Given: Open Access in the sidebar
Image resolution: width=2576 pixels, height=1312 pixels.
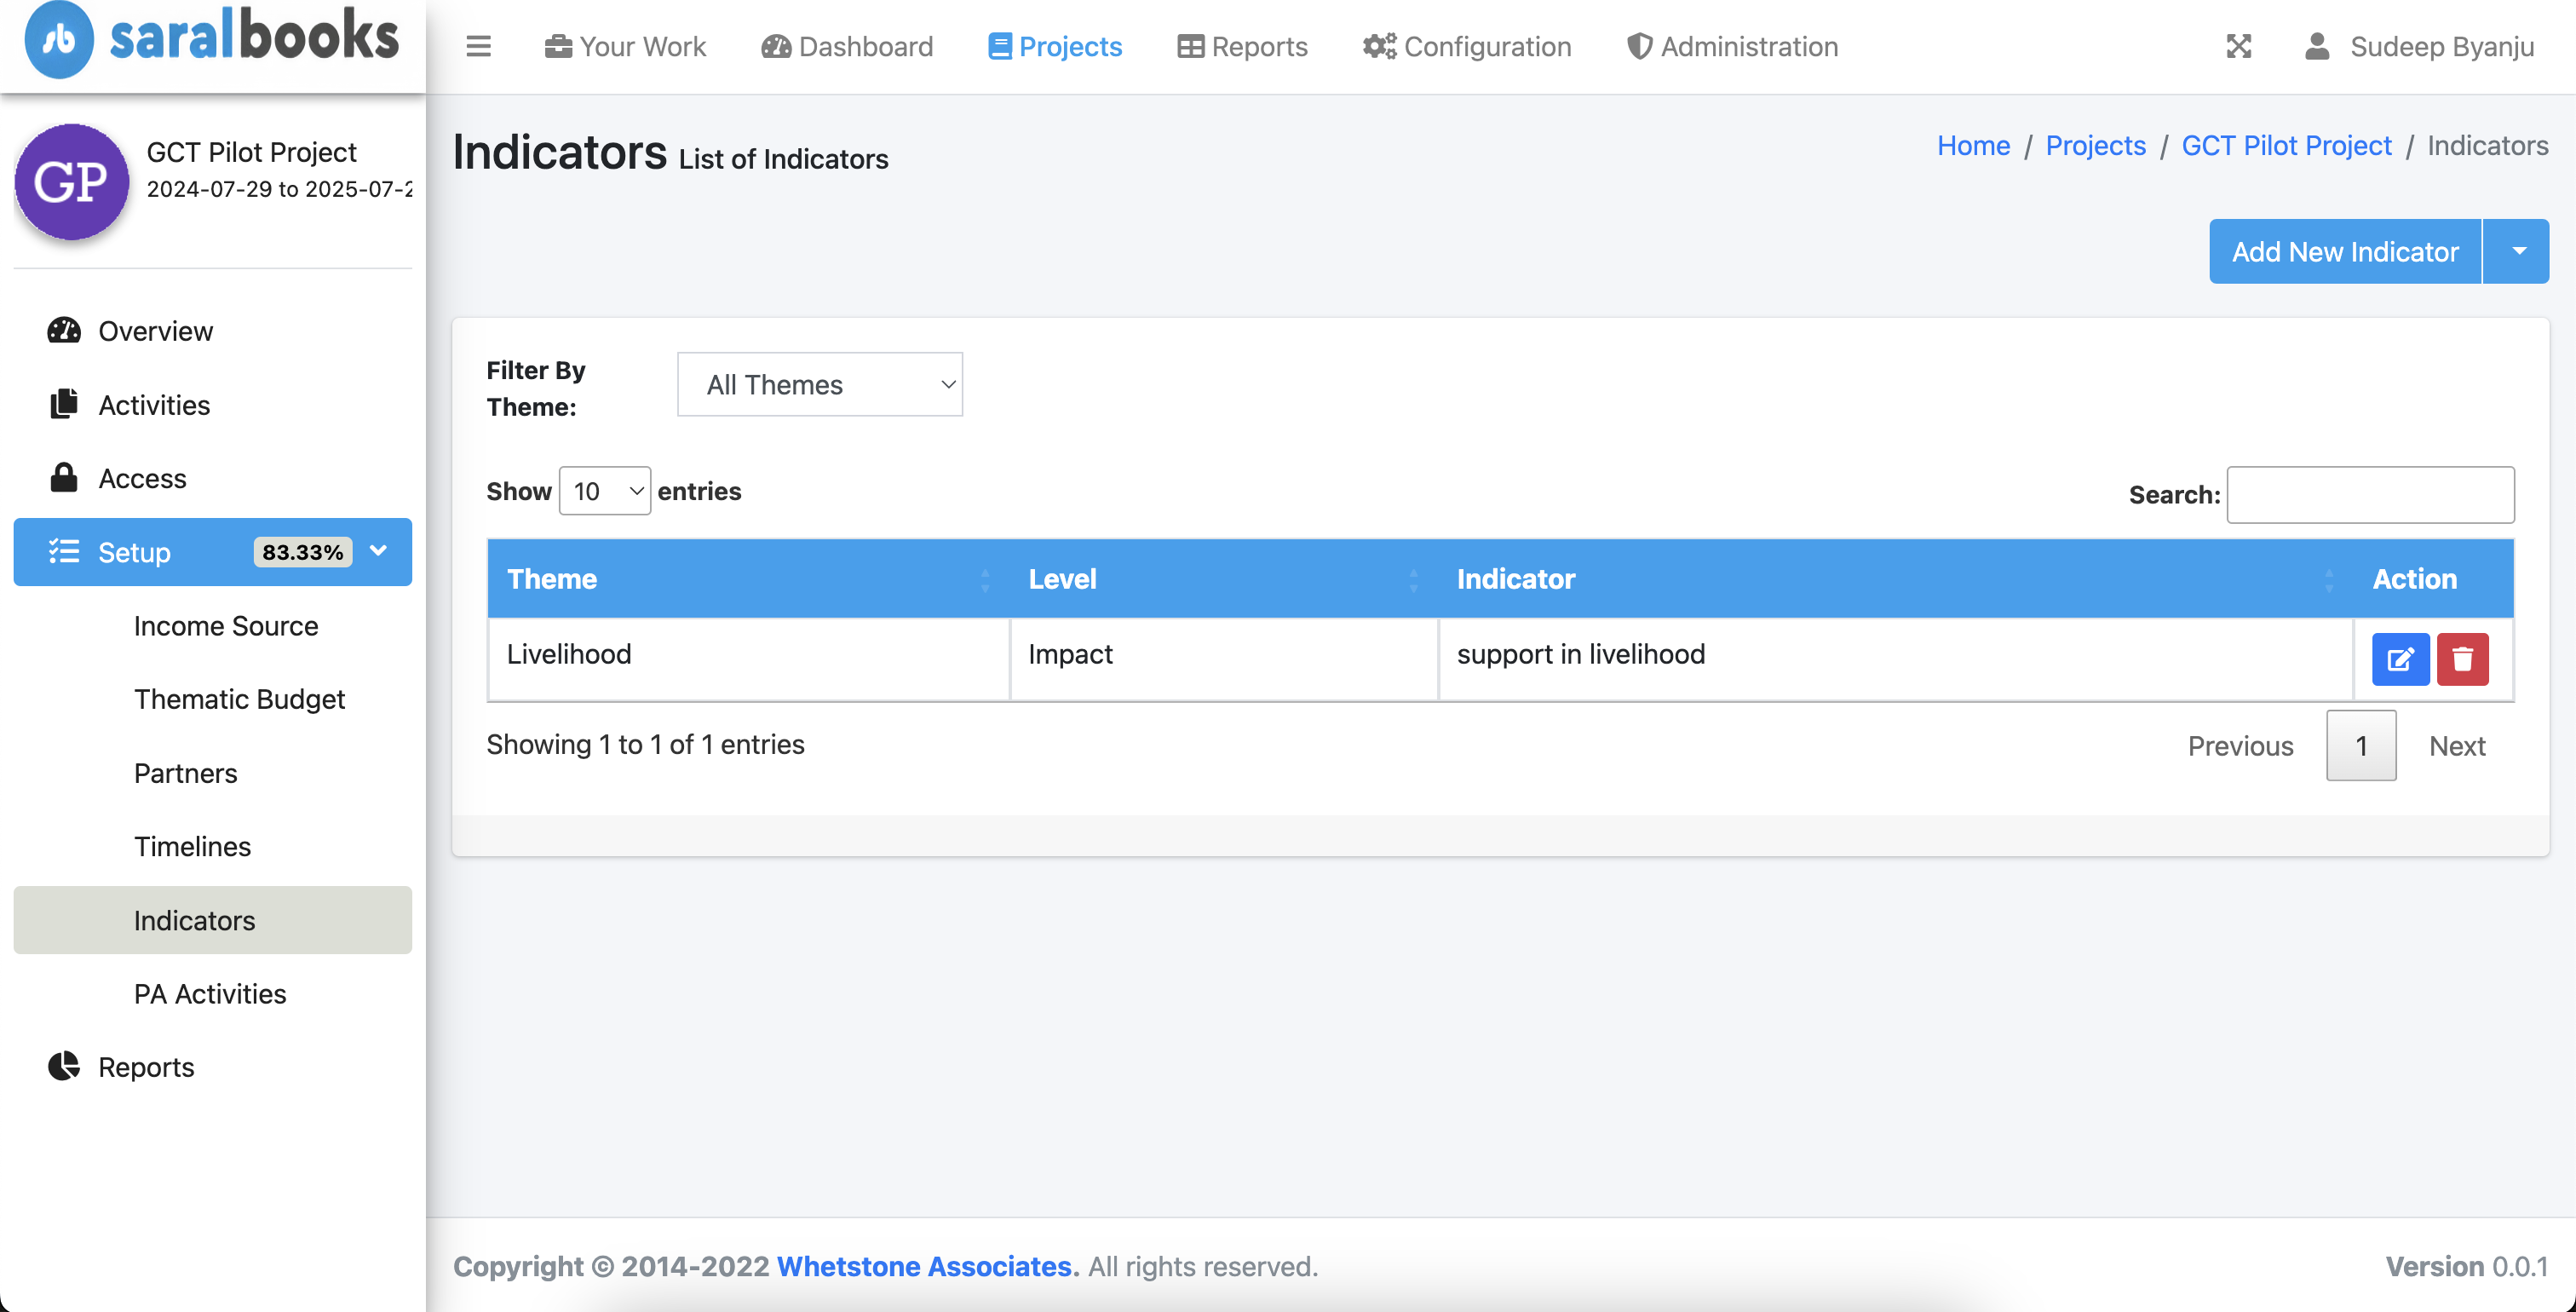Looking at the screenshot, I should click(212, 478).
